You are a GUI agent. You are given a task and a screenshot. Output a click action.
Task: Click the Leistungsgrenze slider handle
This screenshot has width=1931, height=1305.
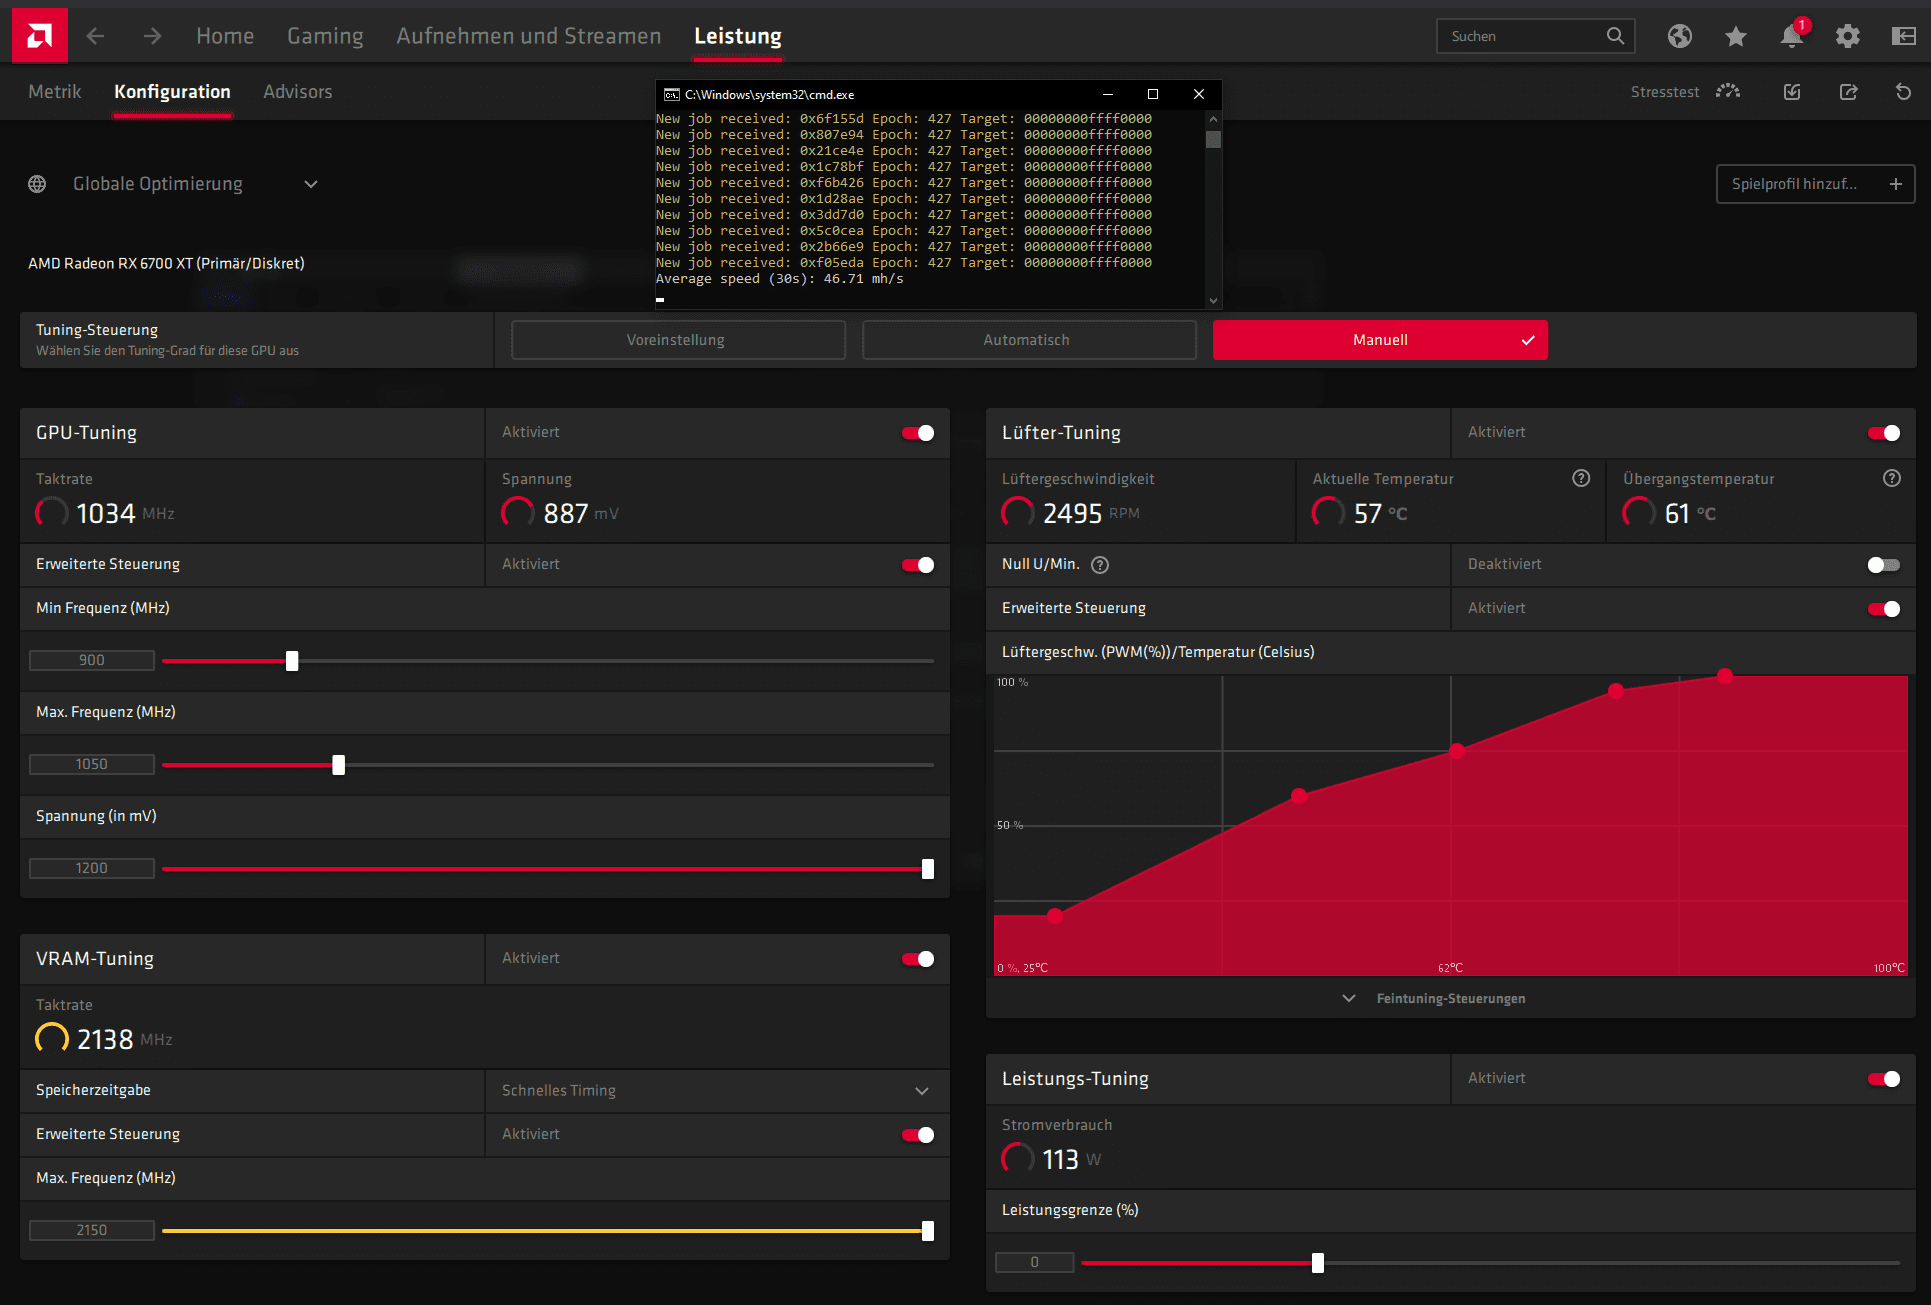pos(1318,1263)
